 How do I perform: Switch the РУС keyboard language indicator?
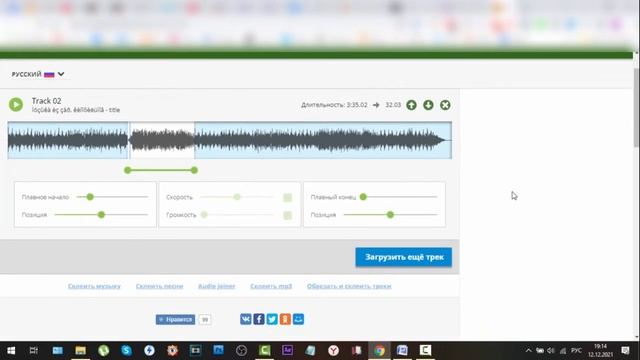tap(576, 351)
